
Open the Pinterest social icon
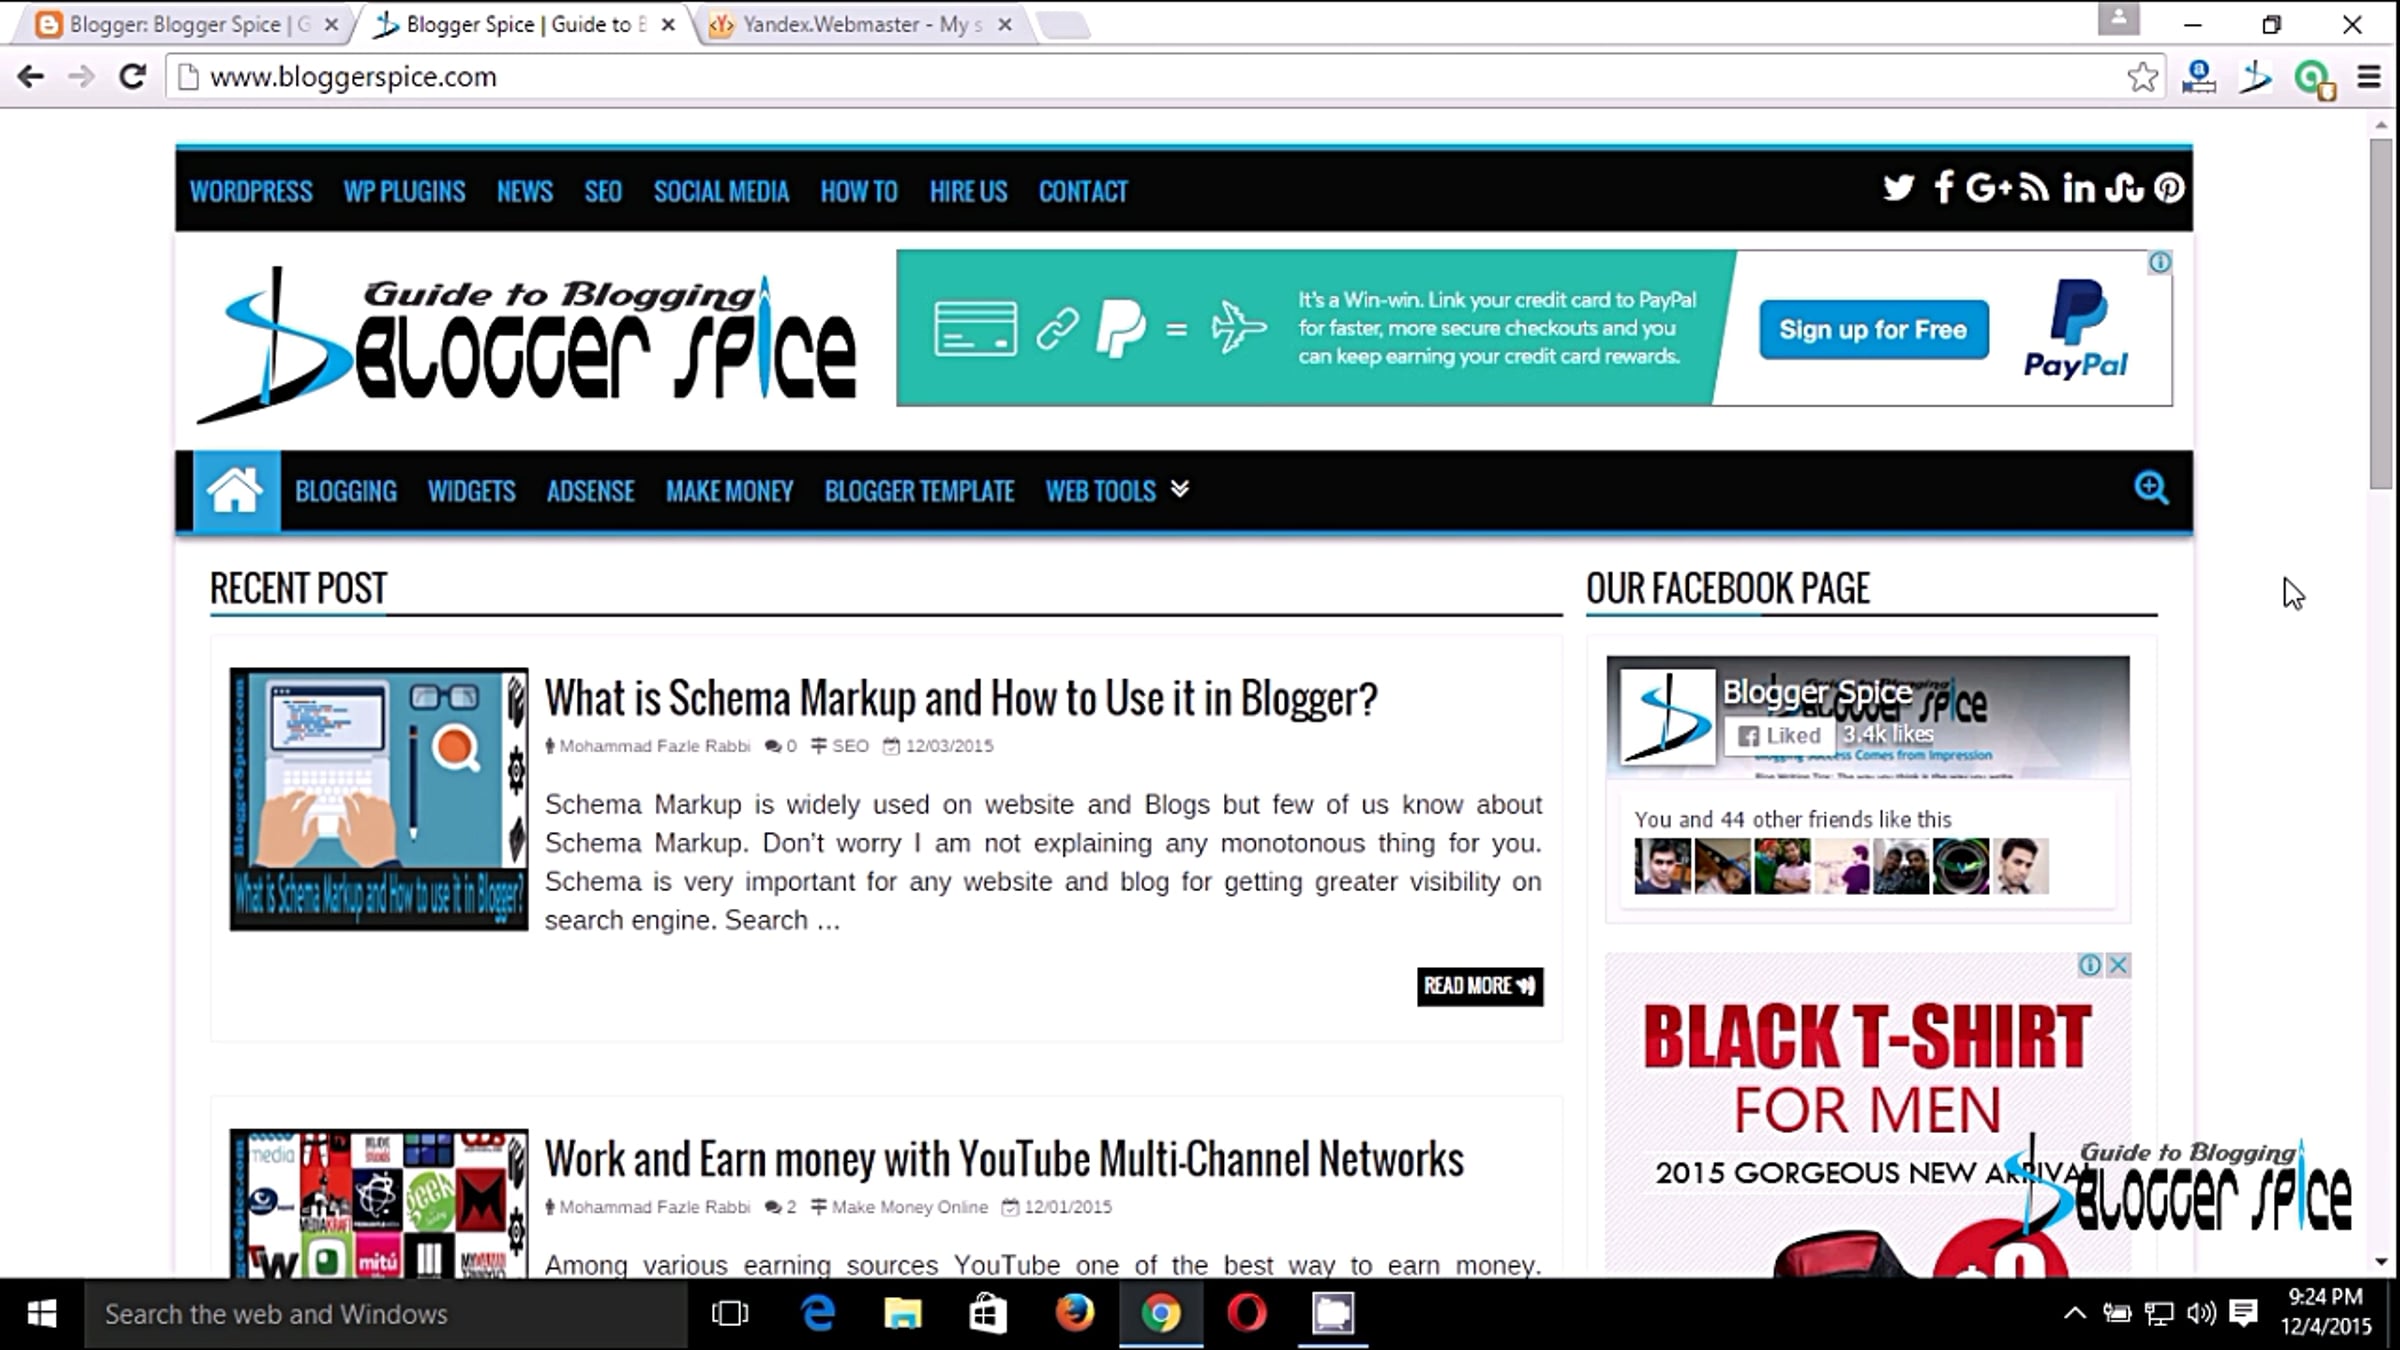click(x=2169, y=188)
